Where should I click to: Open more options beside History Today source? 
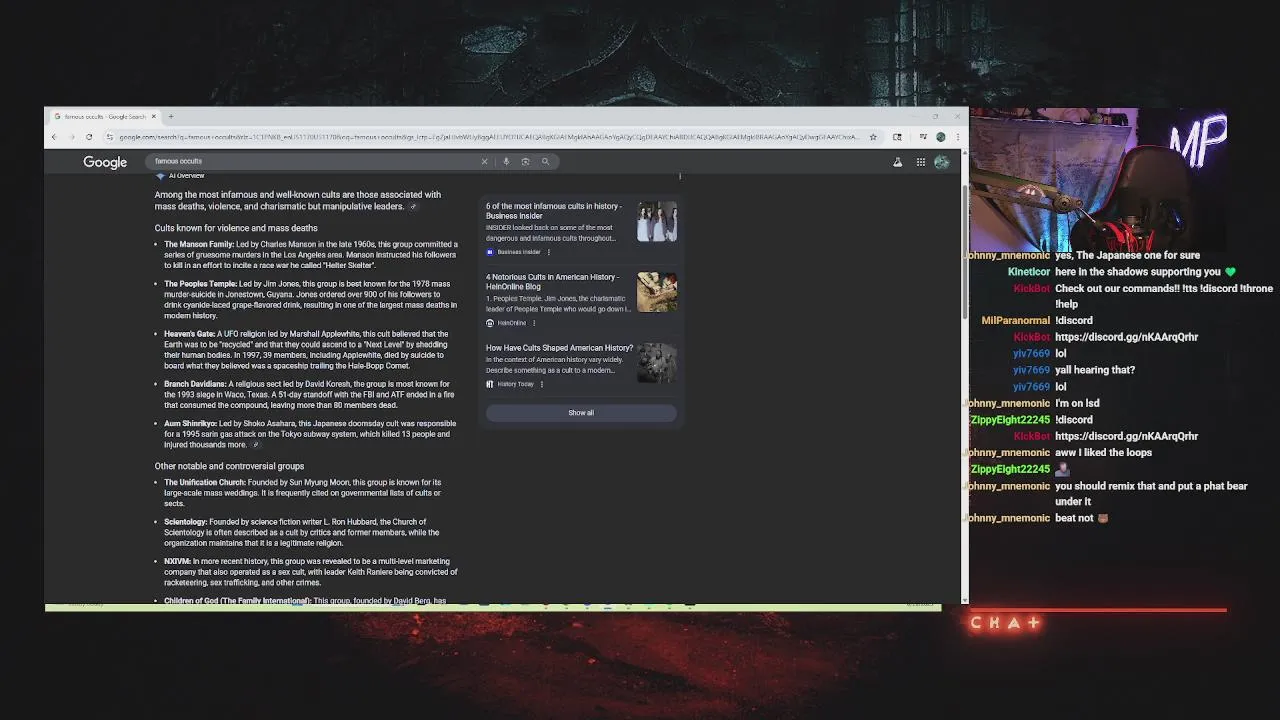tap(542, 384)
